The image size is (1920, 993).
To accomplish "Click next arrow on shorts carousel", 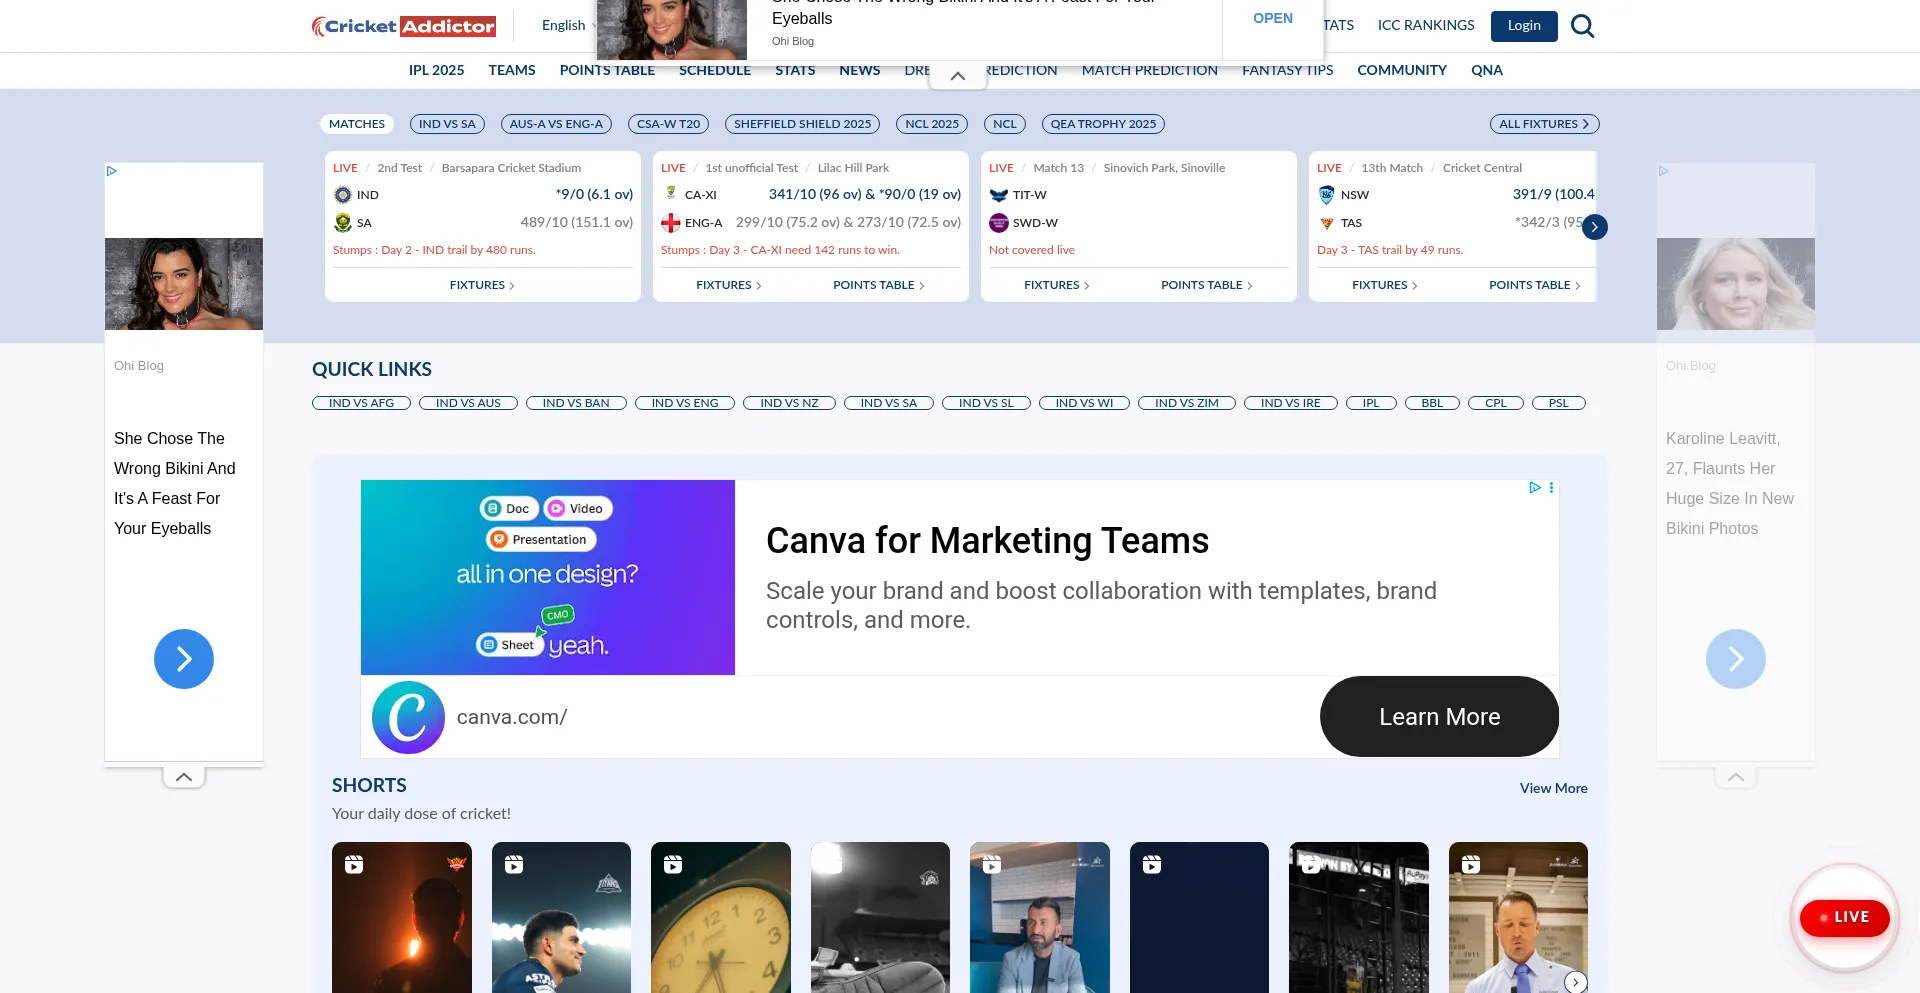I will click(x=1575, y=982).
